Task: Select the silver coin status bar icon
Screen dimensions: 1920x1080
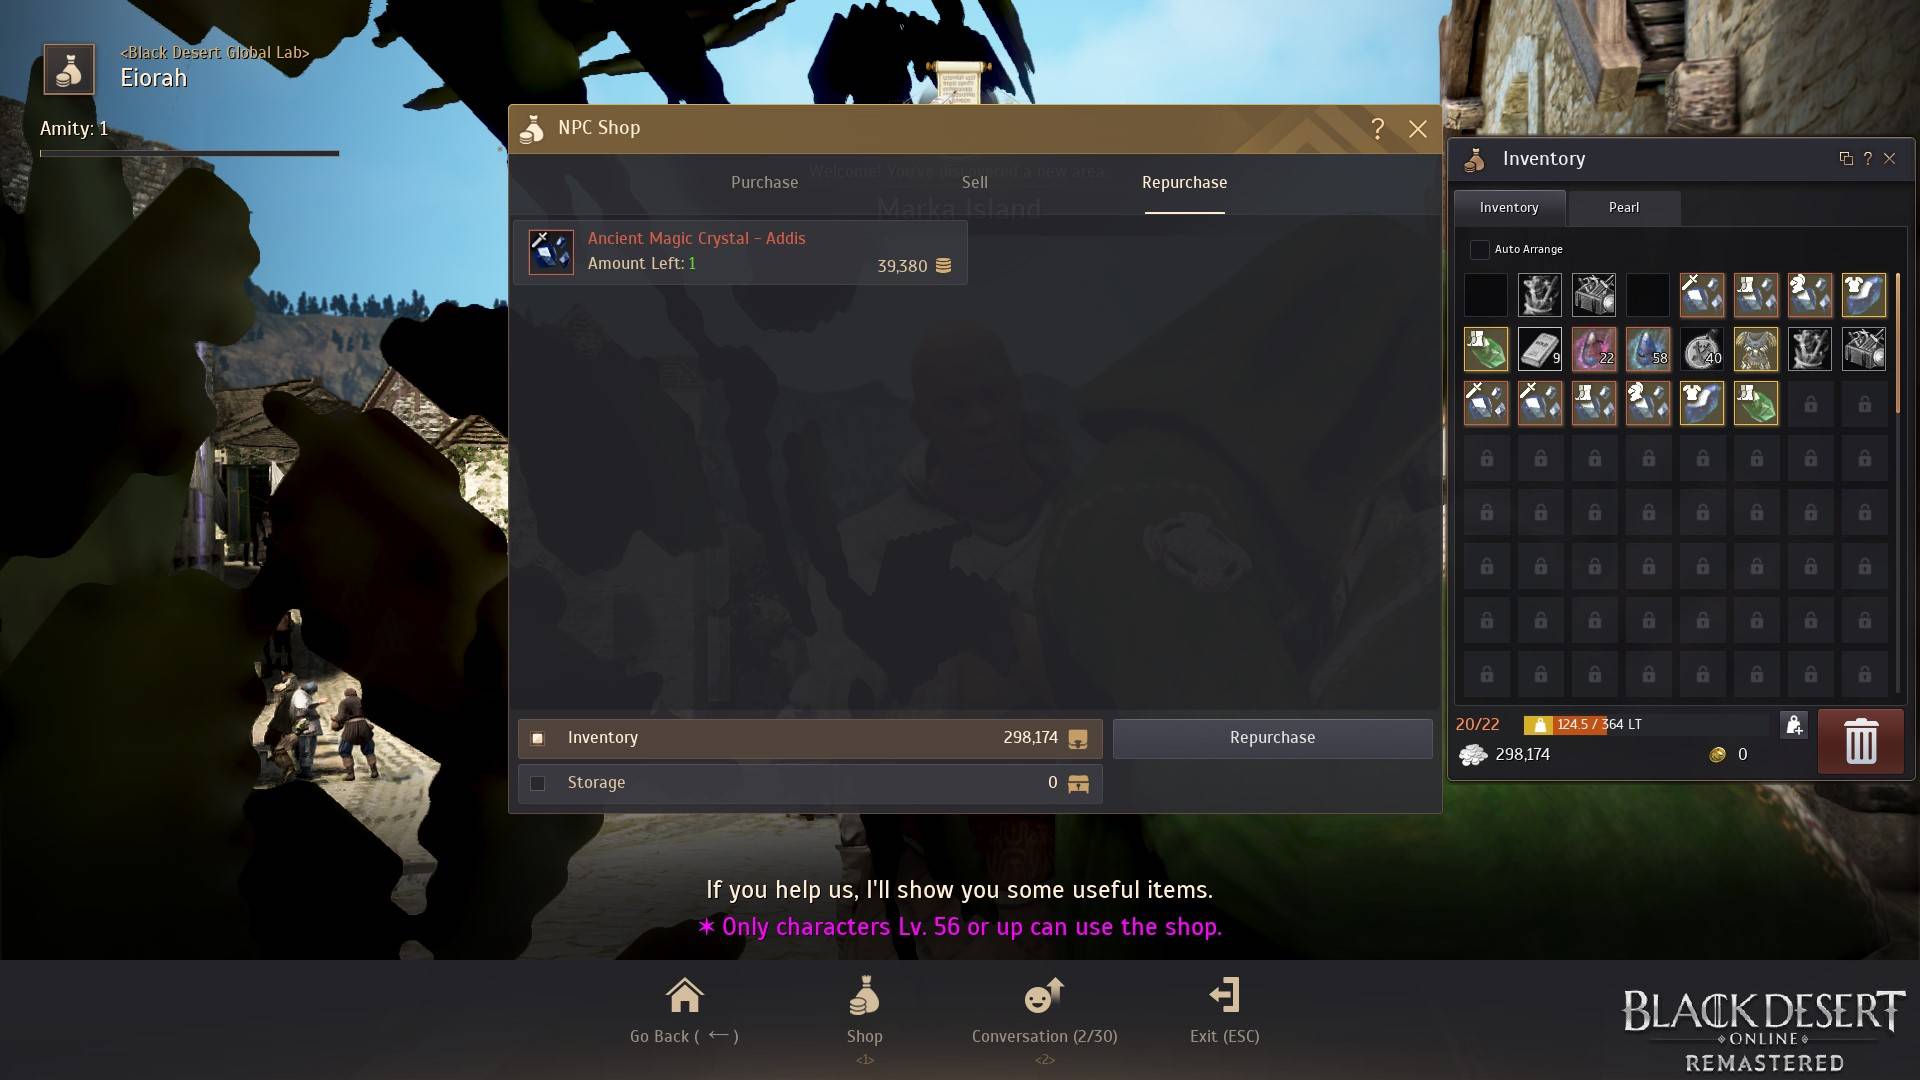Action: pos(1473,753)
